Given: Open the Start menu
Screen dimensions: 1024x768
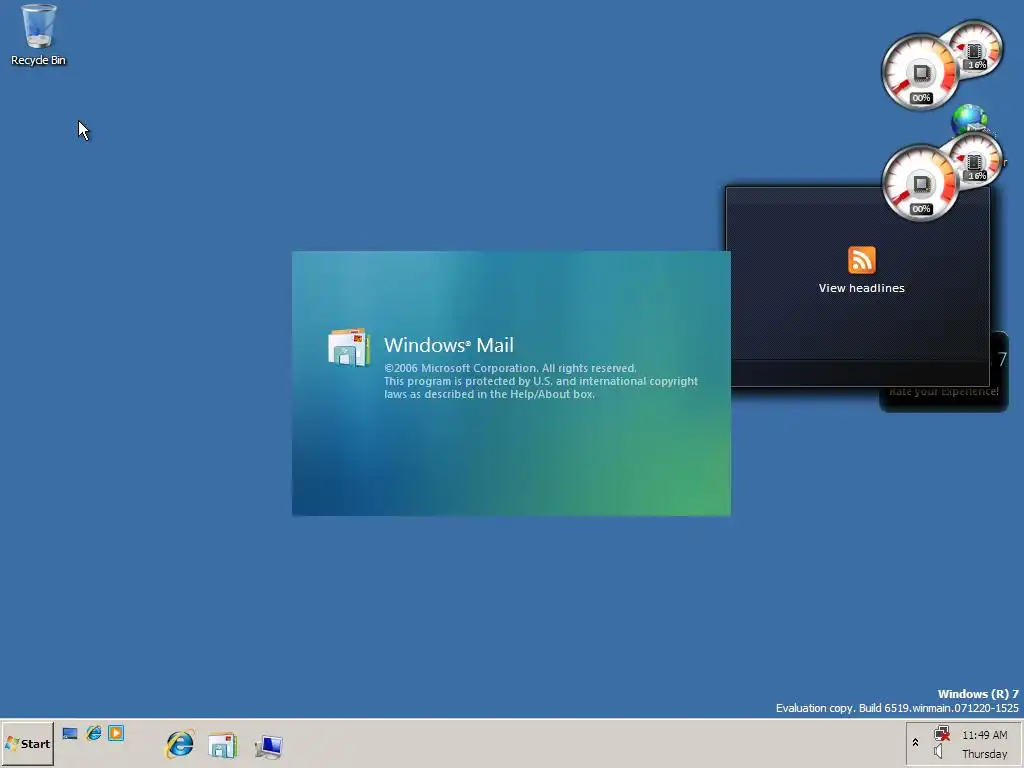Looking at the screenshot, I should (x=27, y=744).
